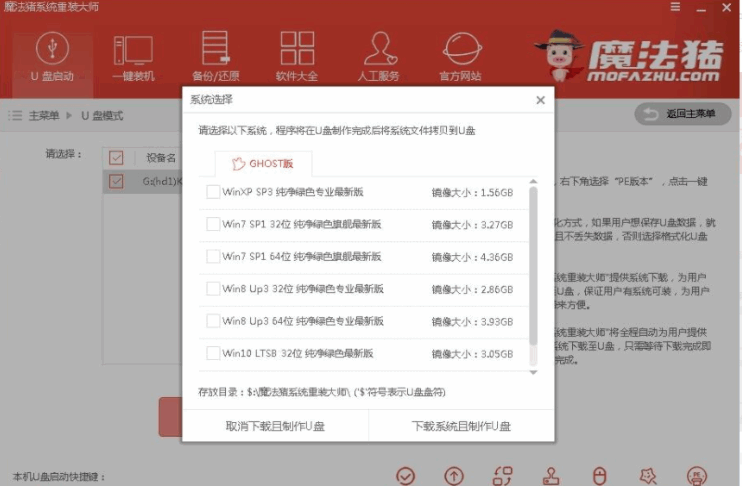Click the 本机U盘启动快捷键 label
Screen dimensions: 742x487
point(59,477)
